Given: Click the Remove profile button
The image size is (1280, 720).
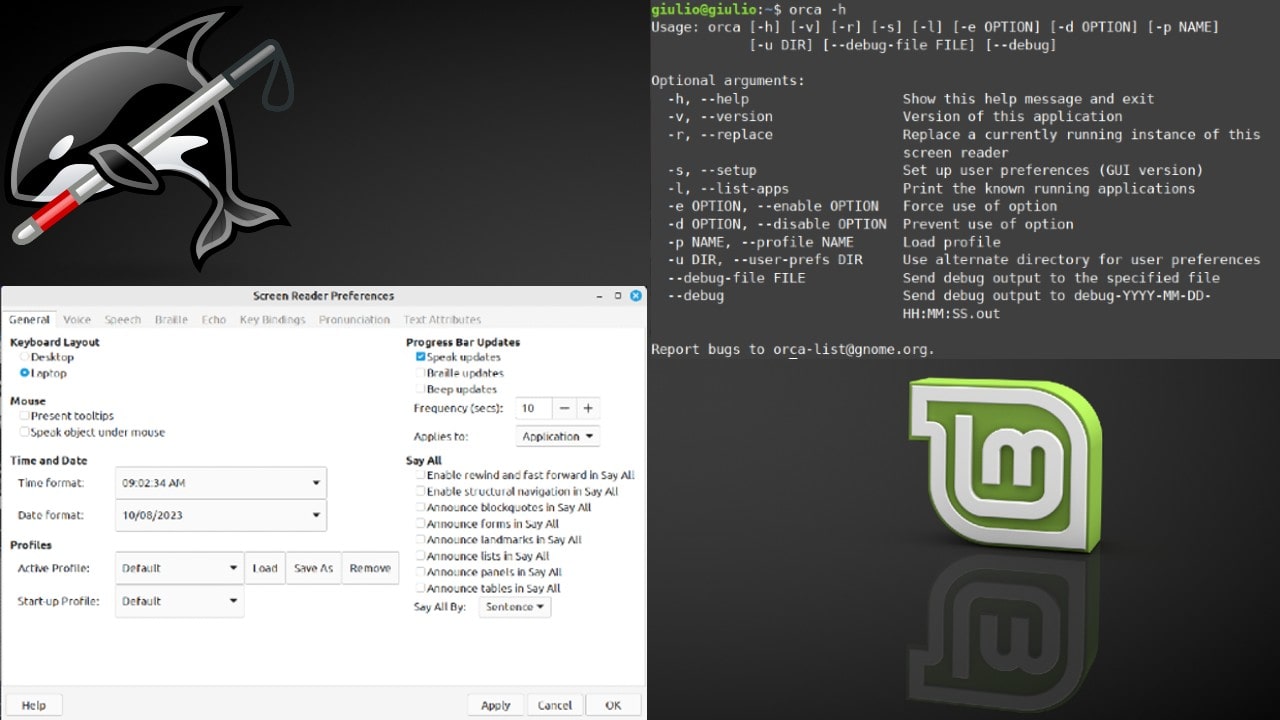Looking at the screenshot, I should (370, 568).
